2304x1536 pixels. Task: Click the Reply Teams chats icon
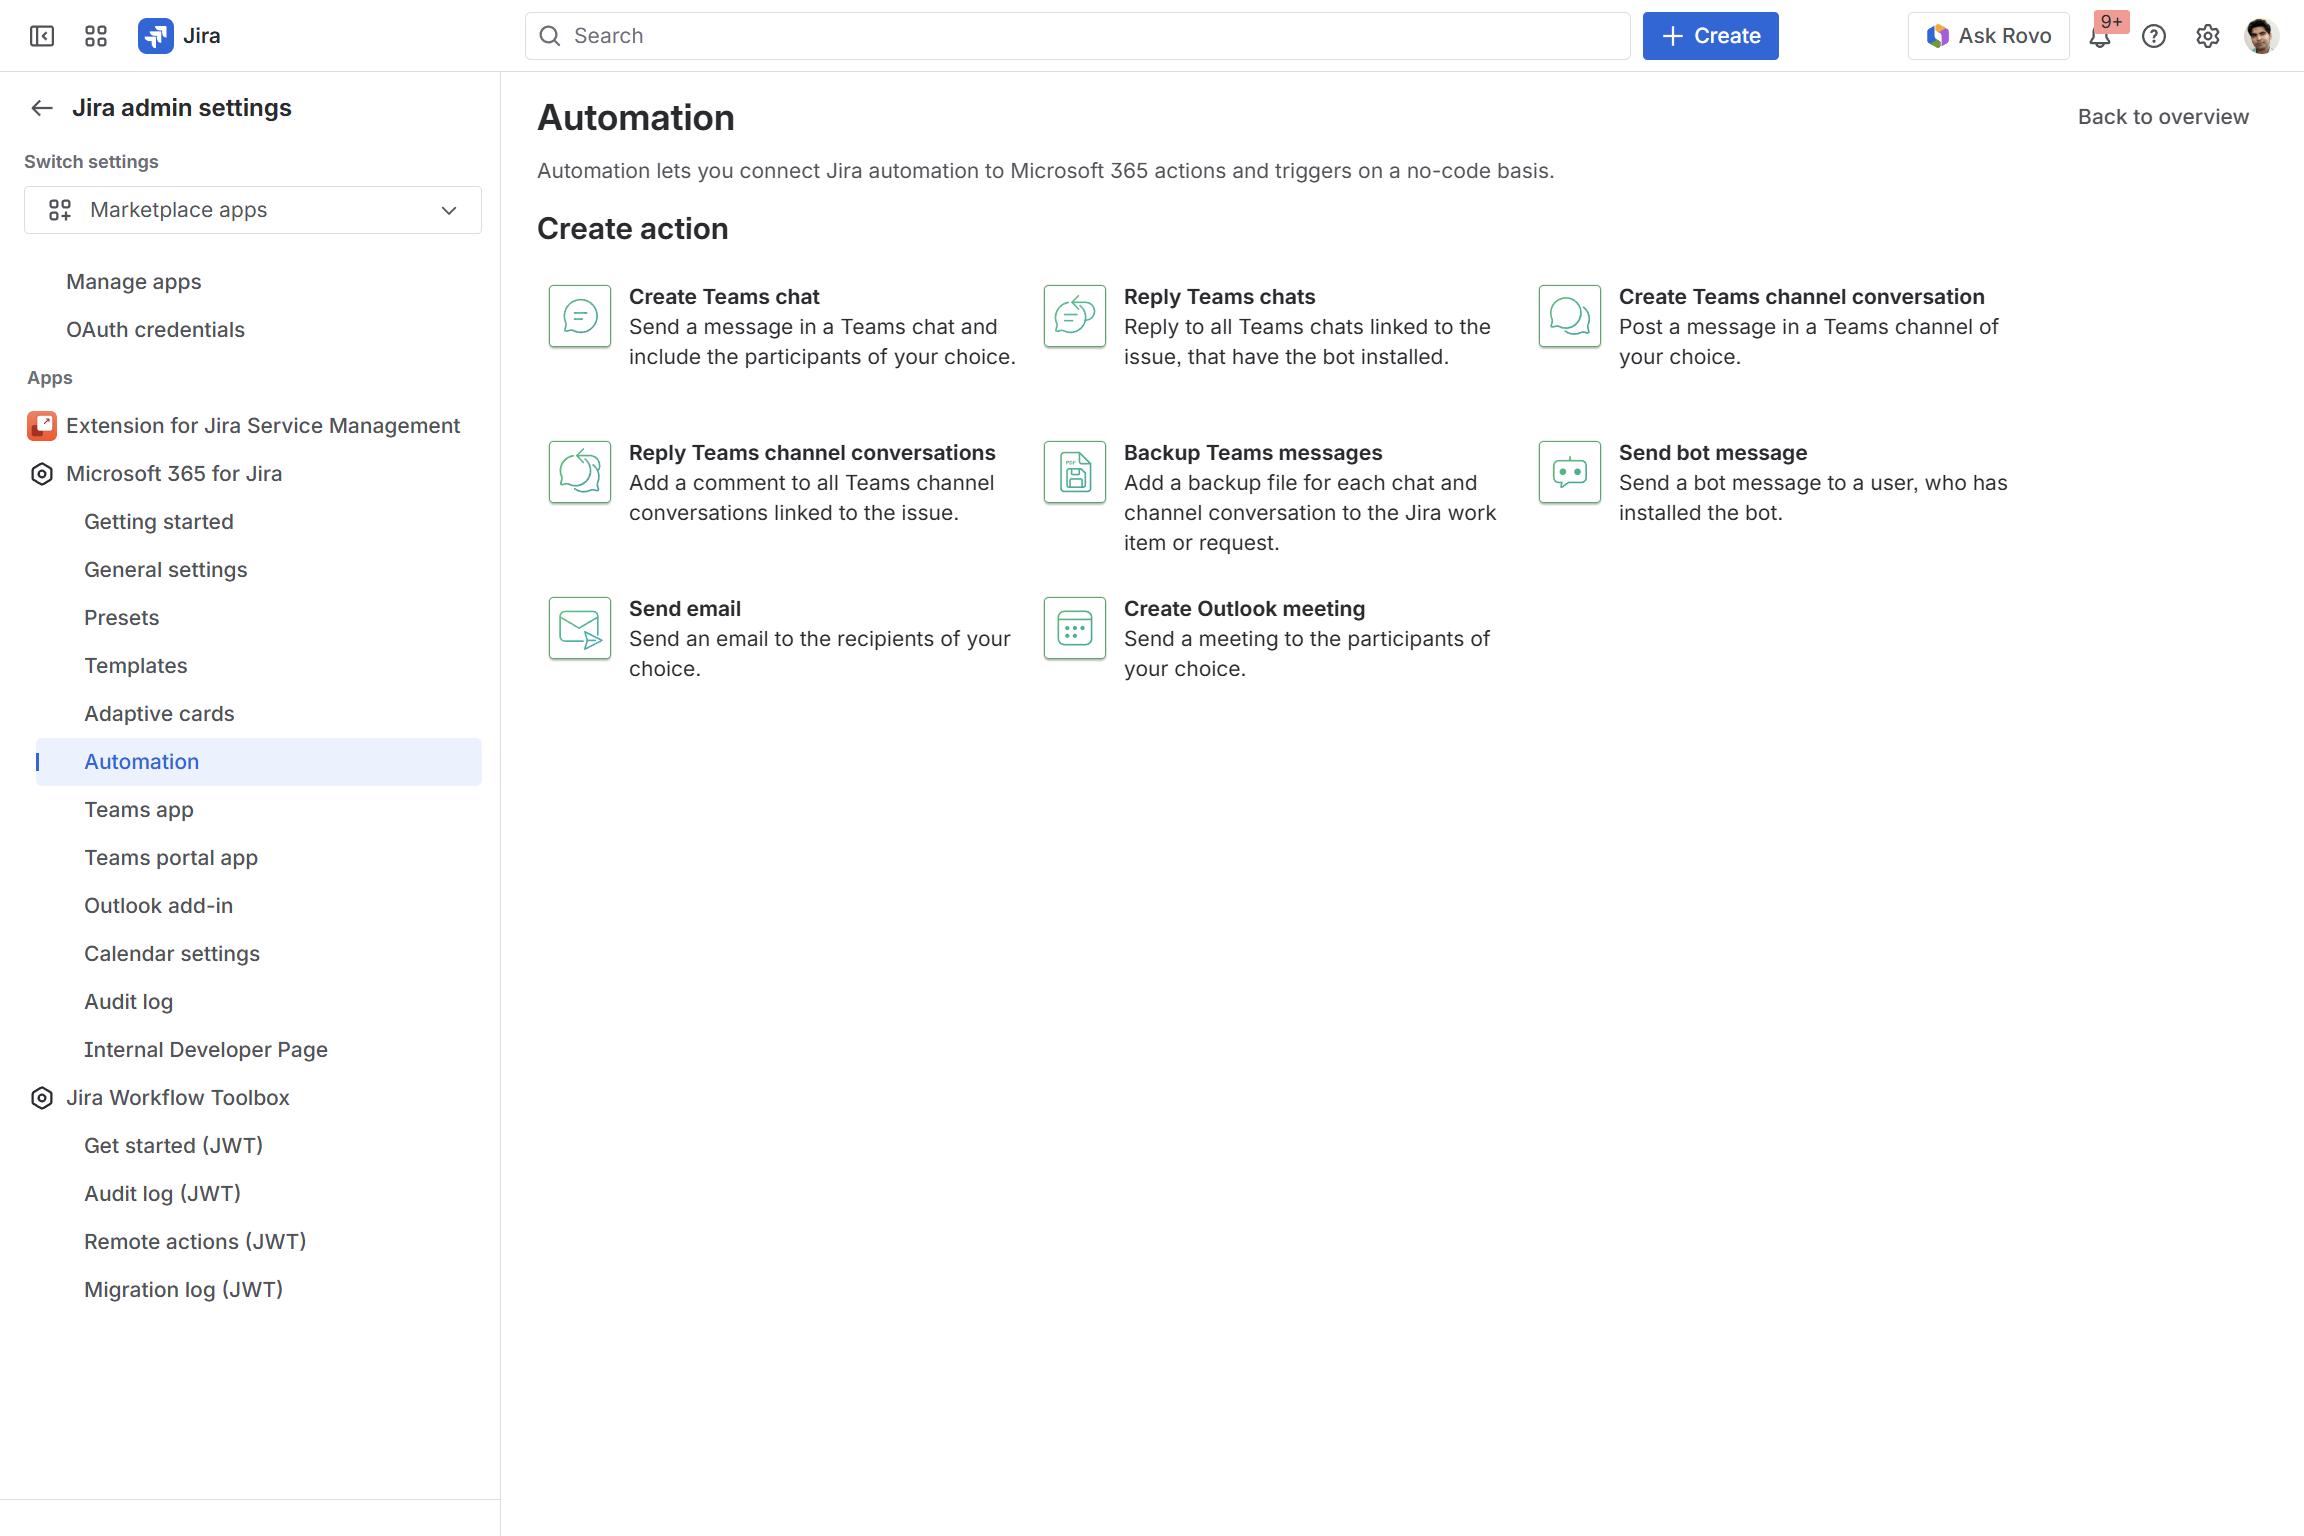tap(1075, 316)
